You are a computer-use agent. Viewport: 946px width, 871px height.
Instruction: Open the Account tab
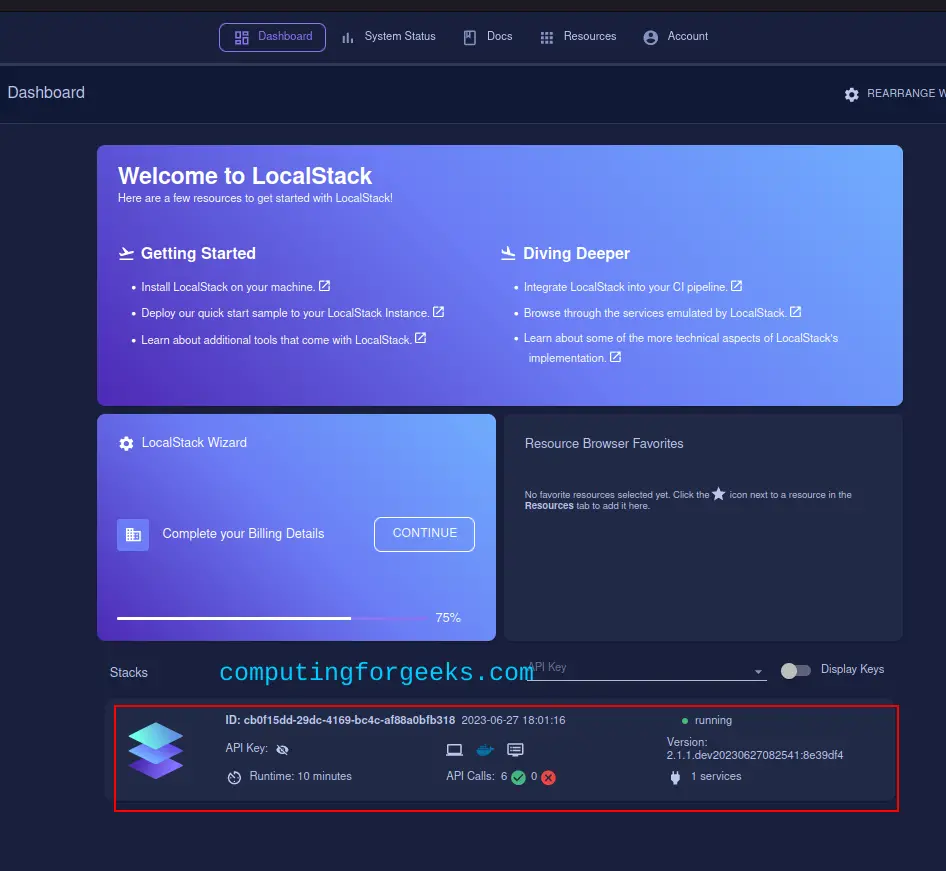coord(676,37)
